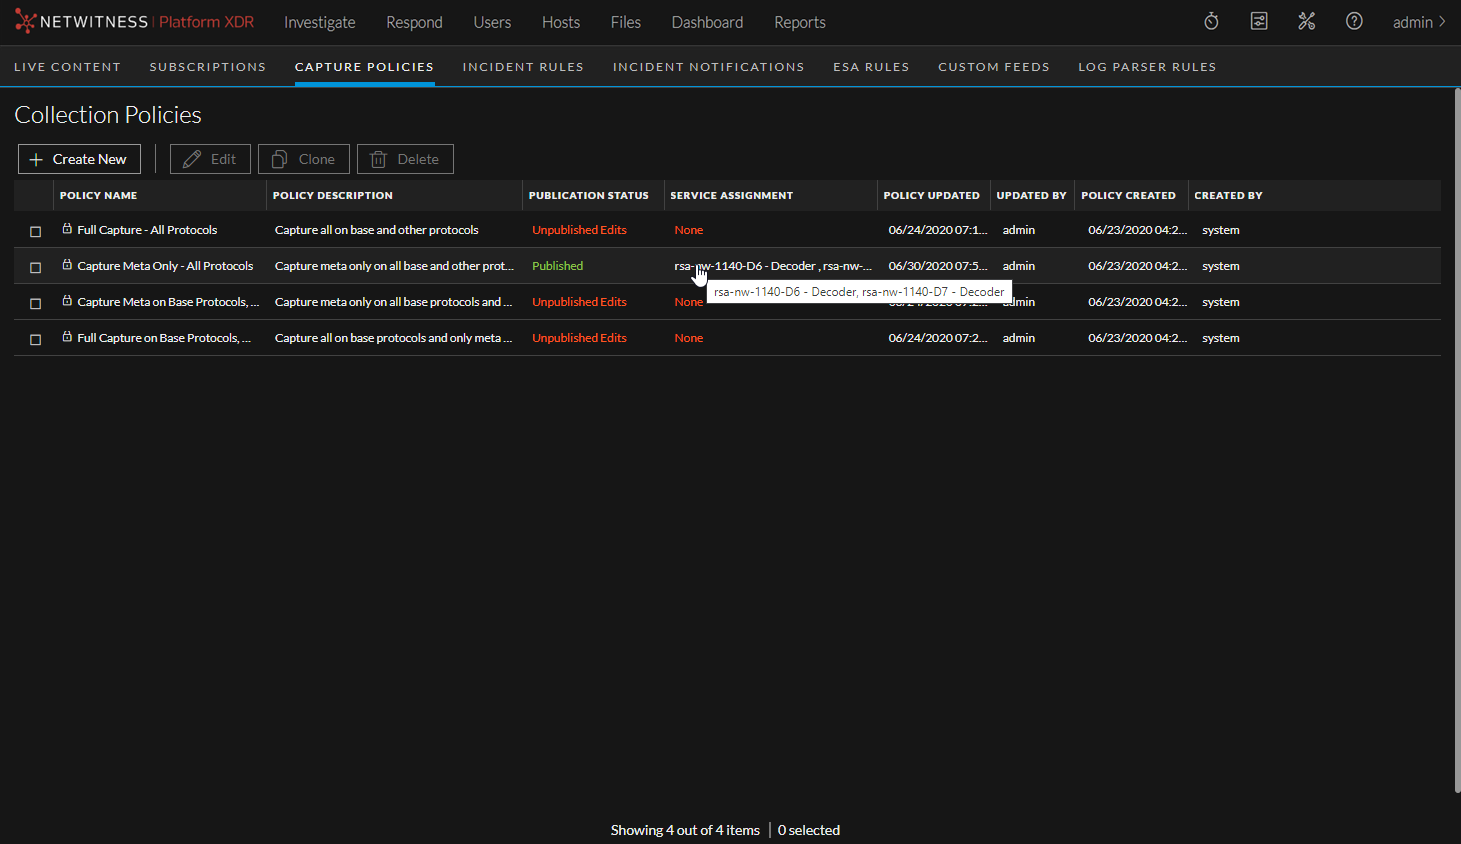Check the Full Capture - All Protocols checkbox
1461x844 pixels.
[35, 231]
